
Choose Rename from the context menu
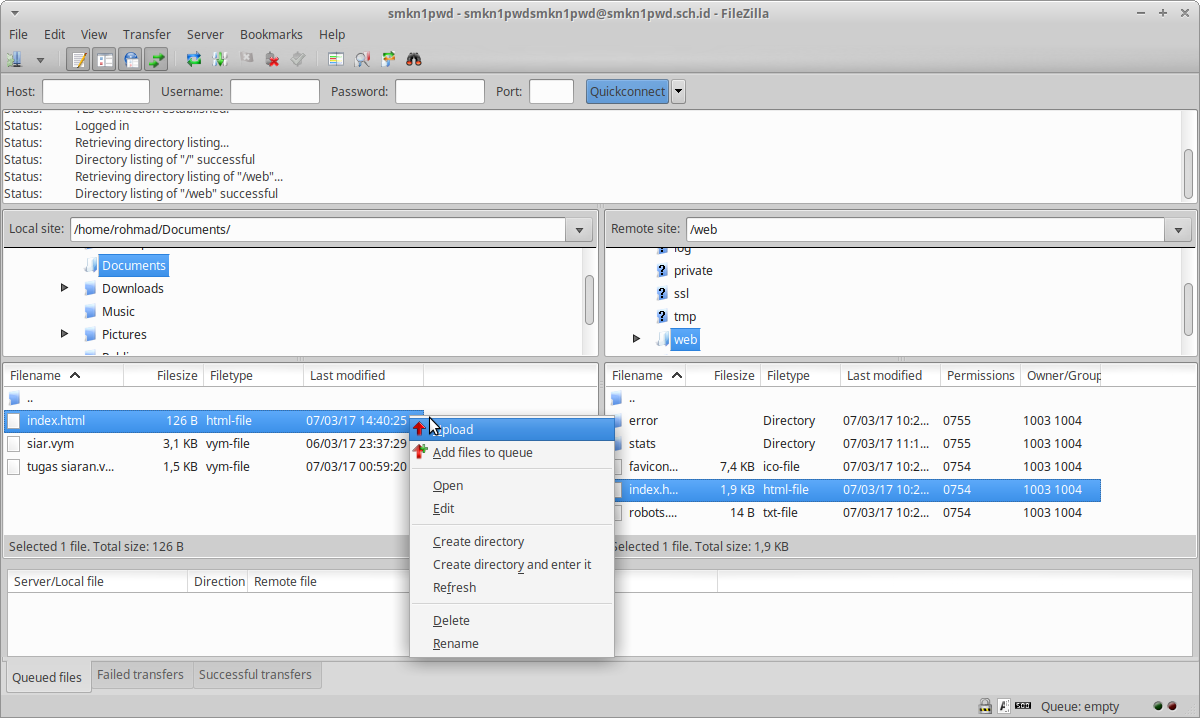[512, 643]
